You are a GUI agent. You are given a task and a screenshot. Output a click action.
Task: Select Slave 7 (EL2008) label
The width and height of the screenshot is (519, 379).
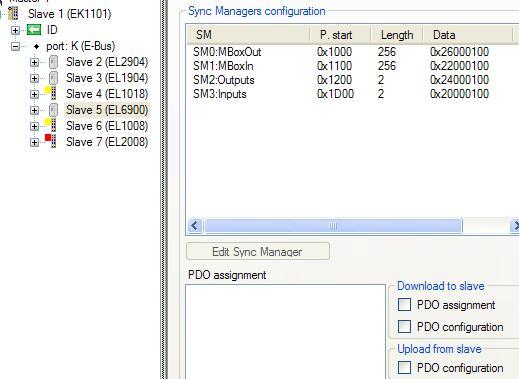107,142
